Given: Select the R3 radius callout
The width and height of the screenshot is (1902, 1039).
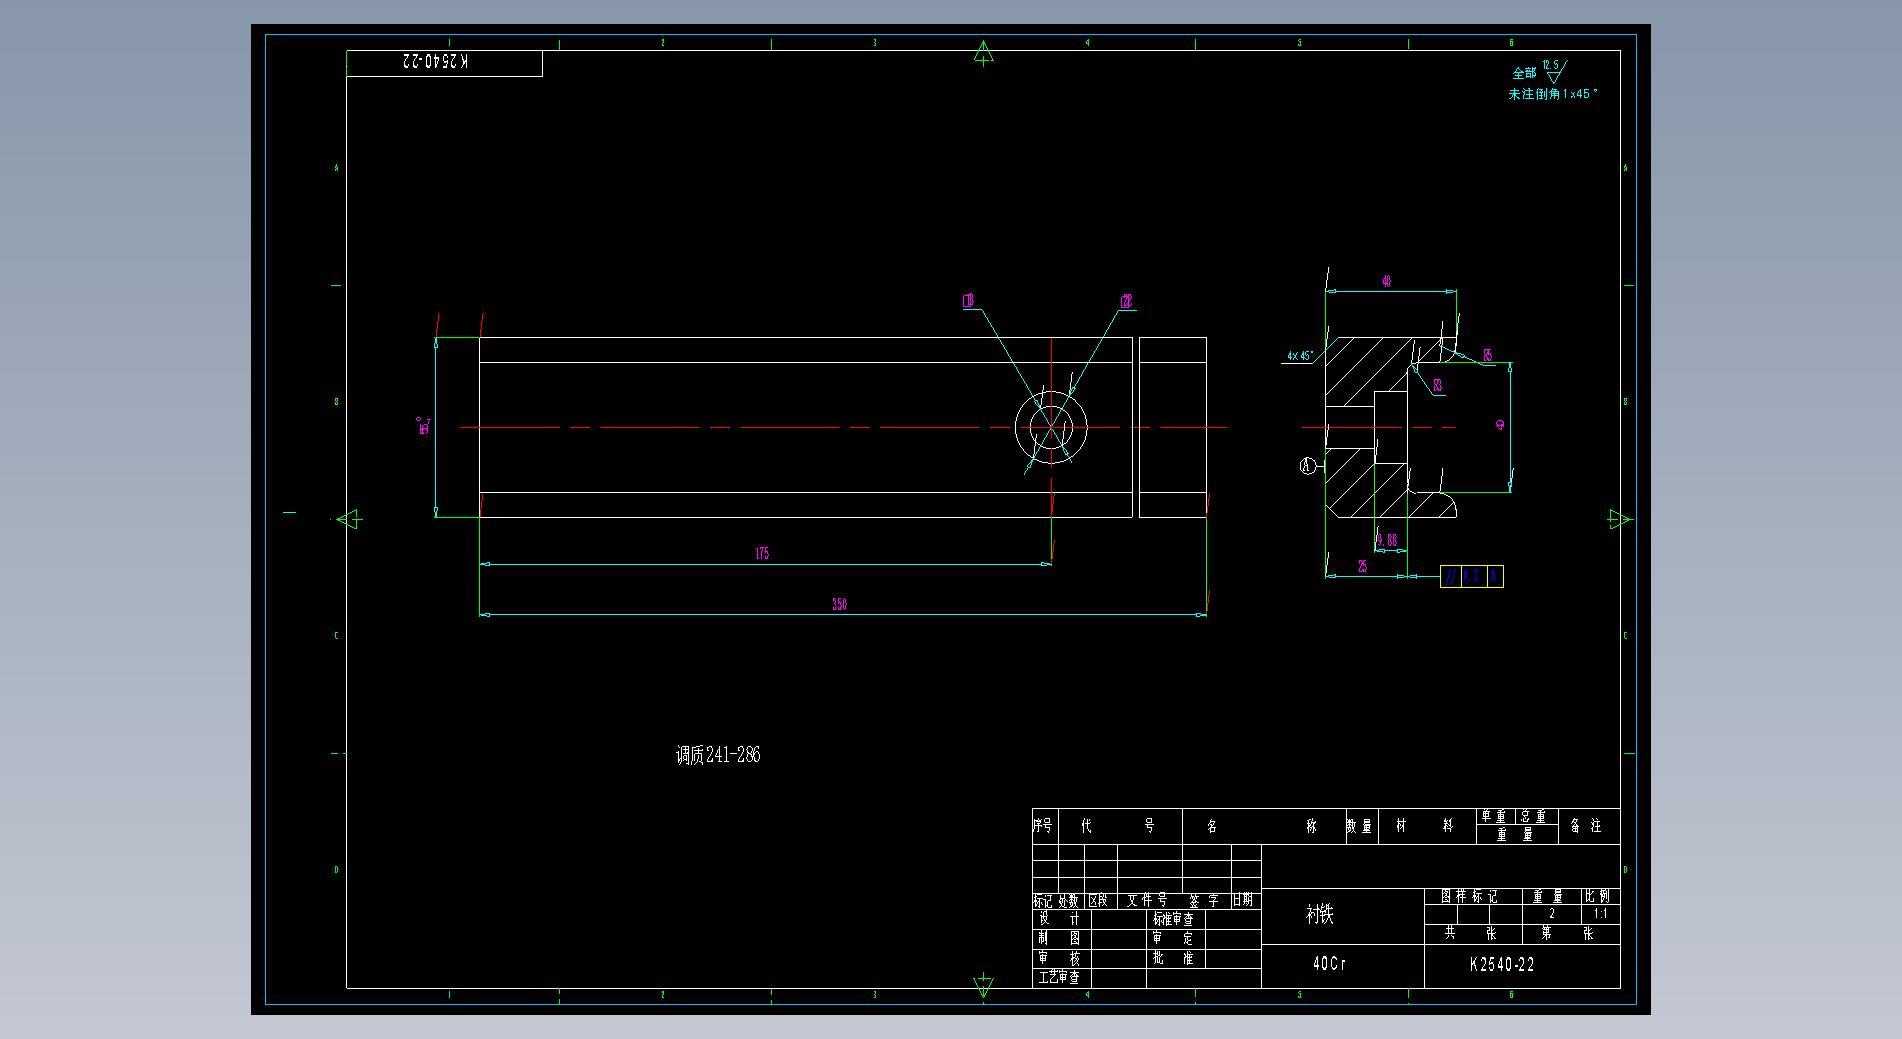Looking at the screenshot, I should 1438,385.
